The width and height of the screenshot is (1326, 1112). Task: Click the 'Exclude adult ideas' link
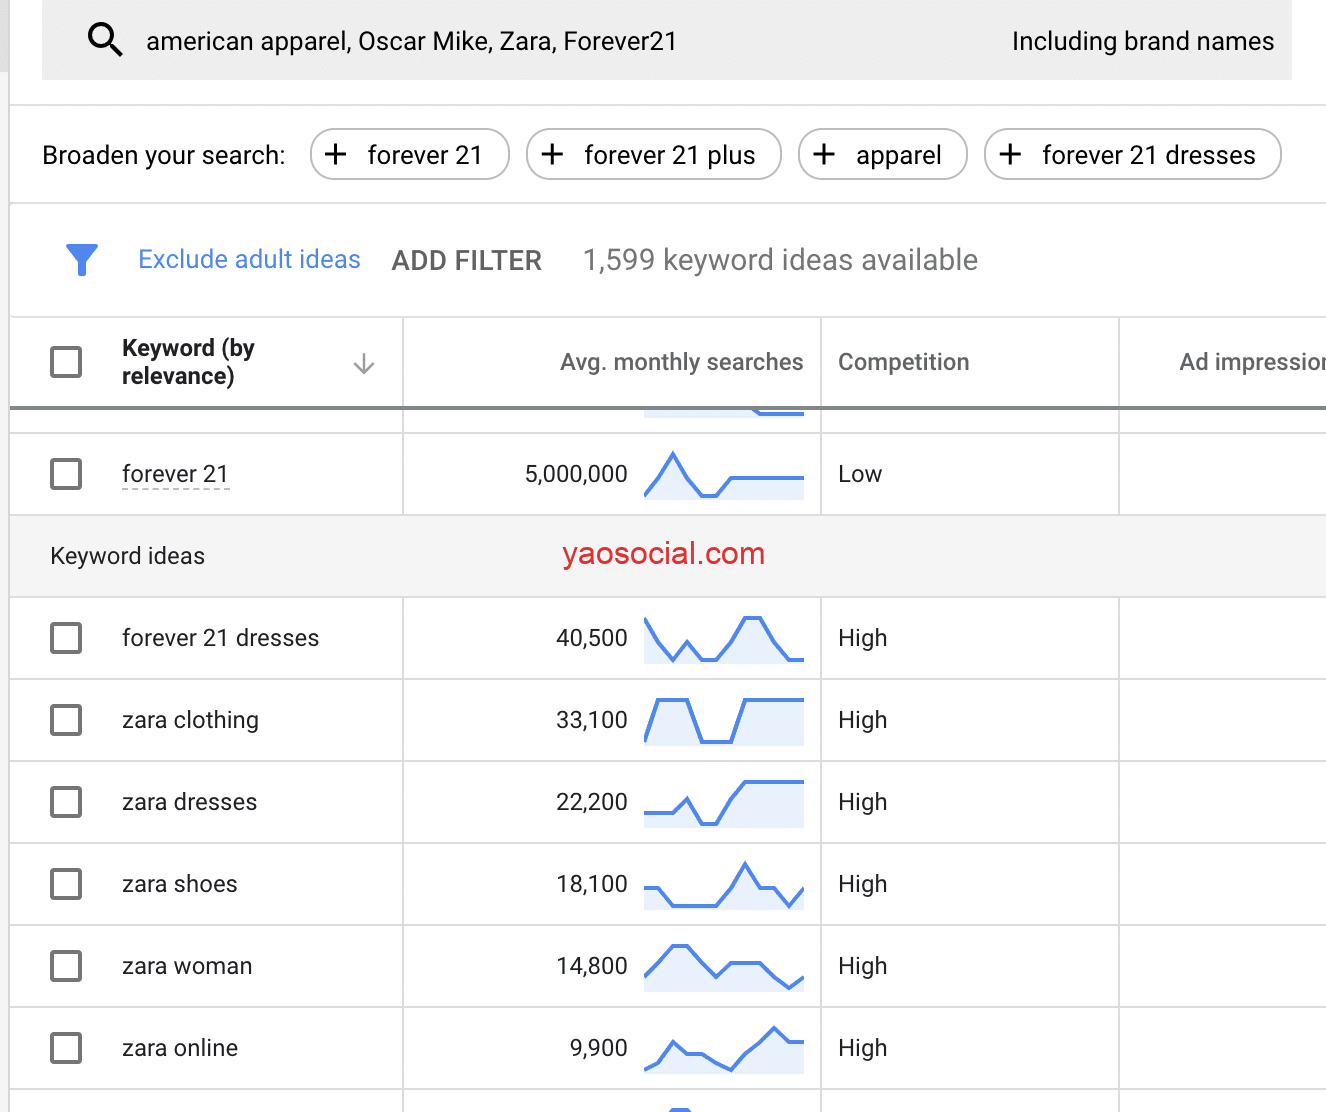tap(249, 260)
